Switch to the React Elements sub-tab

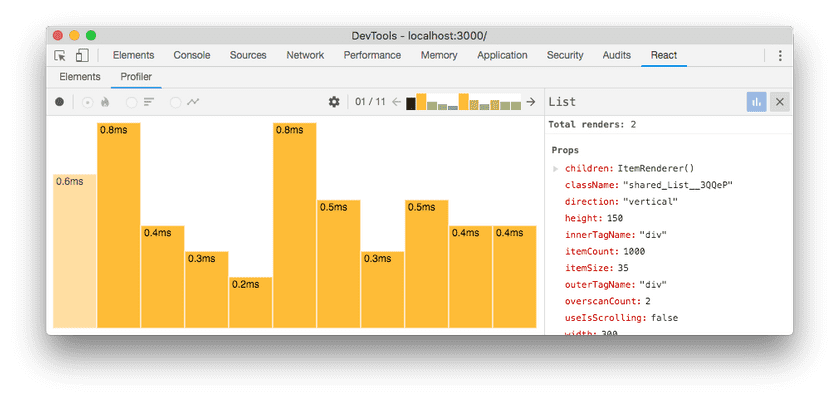[80, 77]
